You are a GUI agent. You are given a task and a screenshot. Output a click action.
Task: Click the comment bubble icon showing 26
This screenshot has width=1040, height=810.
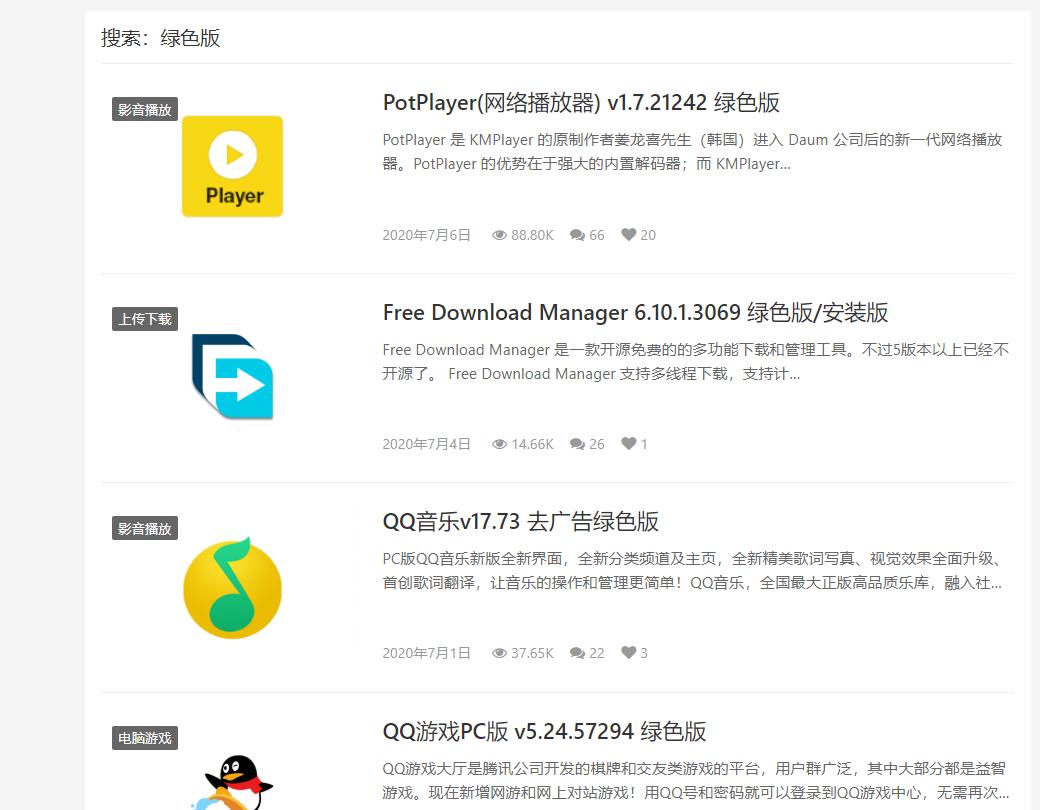pos(575,443)
